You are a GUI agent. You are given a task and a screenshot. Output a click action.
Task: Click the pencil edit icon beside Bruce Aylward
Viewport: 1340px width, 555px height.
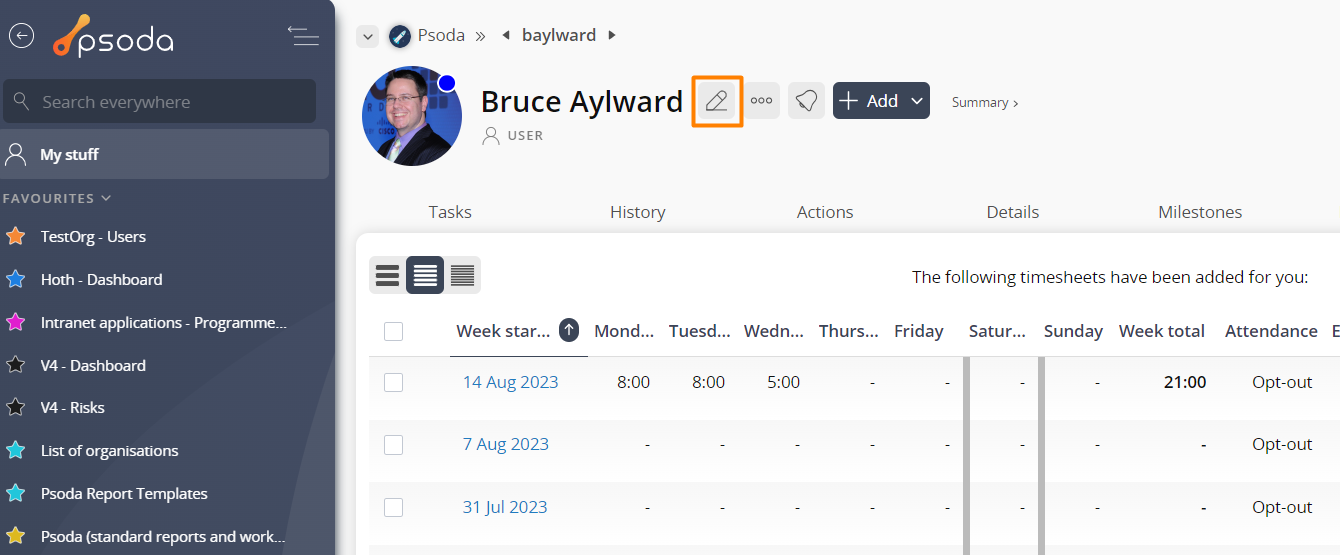(x=716, y=101)
